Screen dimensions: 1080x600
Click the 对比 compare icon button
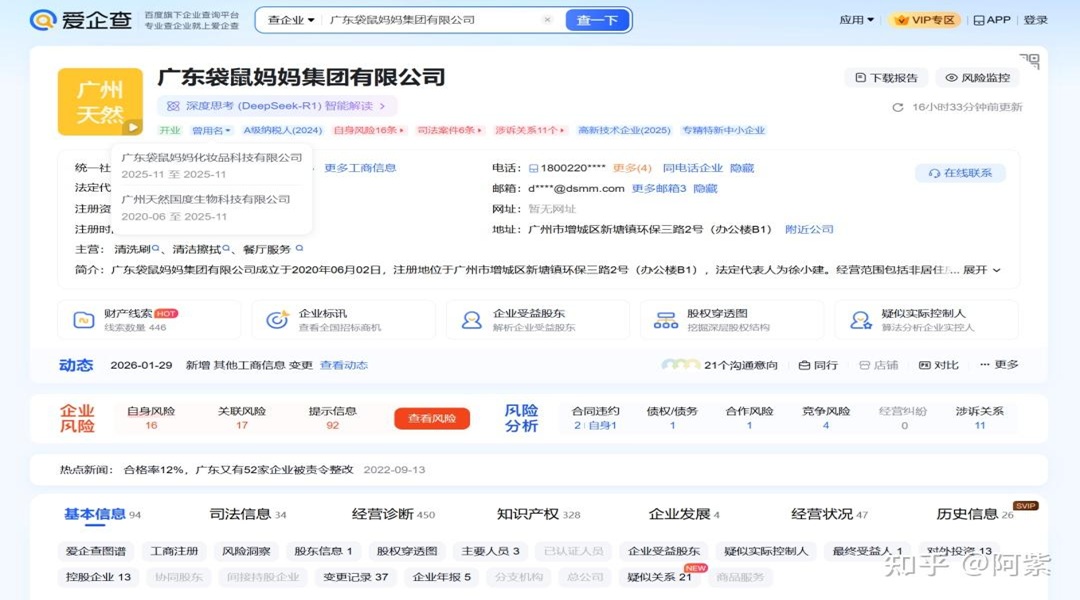(939, 365)
